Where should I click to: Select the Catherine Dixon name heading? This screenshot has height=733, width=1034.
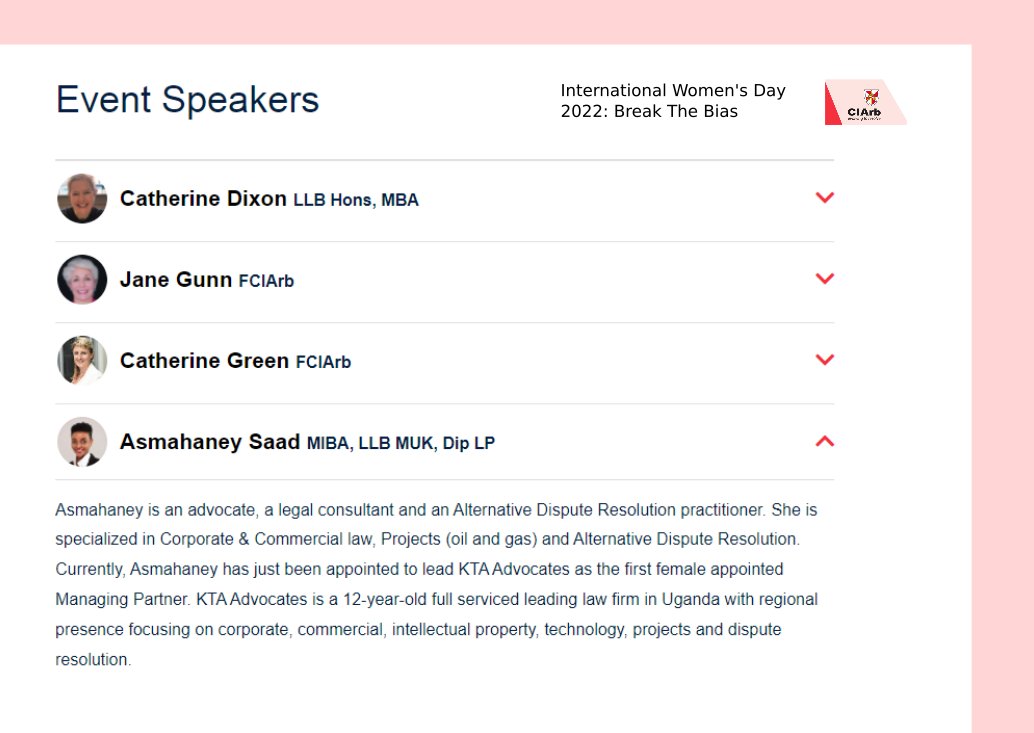[203, 198]
